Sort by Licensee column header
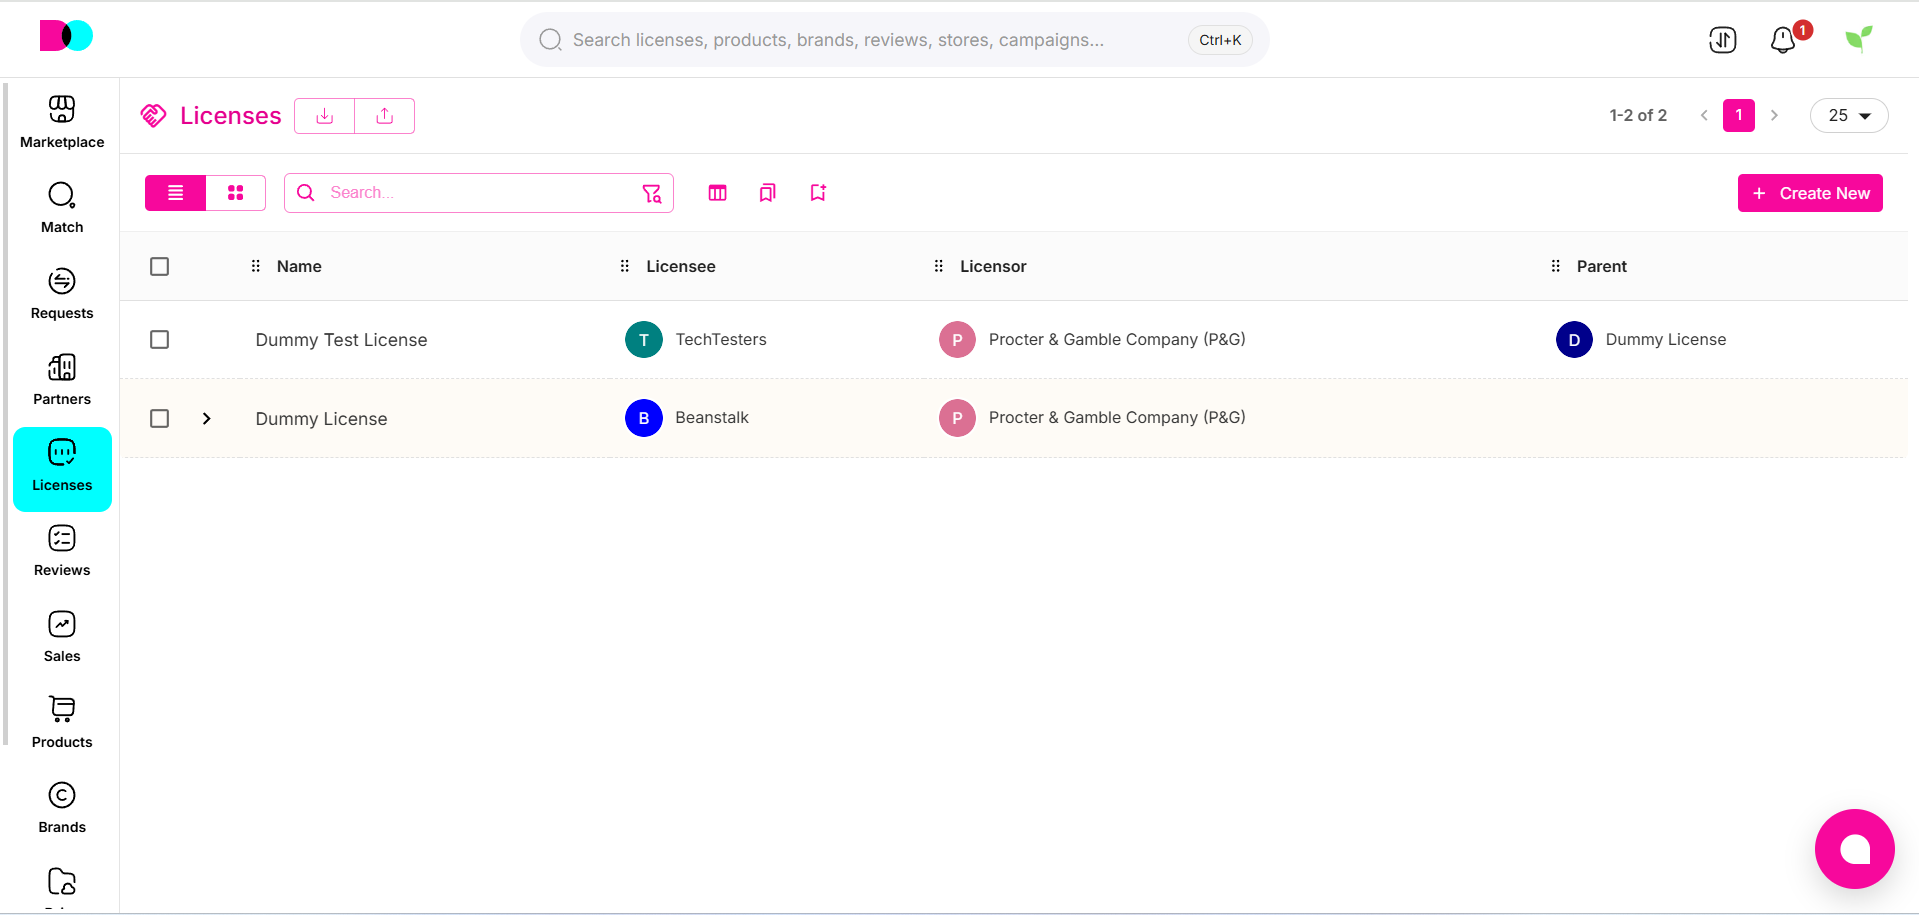1919x915 pixels. 681,266
